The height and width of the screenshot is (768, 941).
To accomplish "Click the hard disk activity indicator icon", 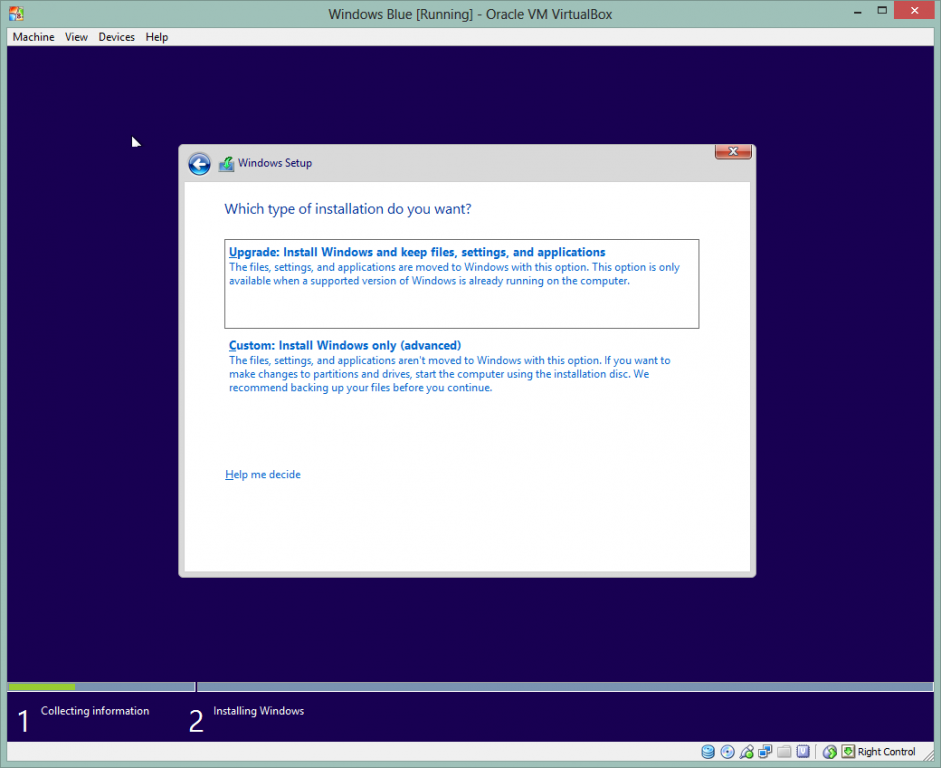I will [708, 752].
